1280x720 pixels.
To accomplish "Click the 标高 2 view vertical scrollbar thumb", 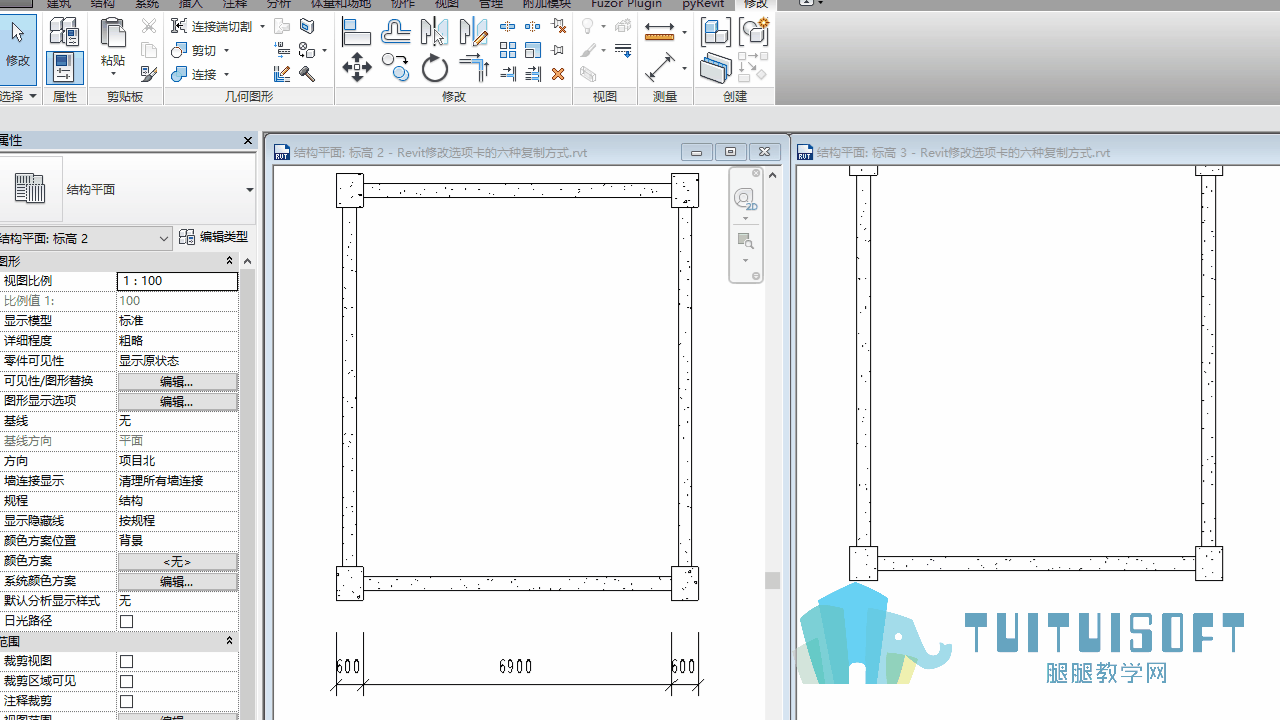I will [772, 580].
